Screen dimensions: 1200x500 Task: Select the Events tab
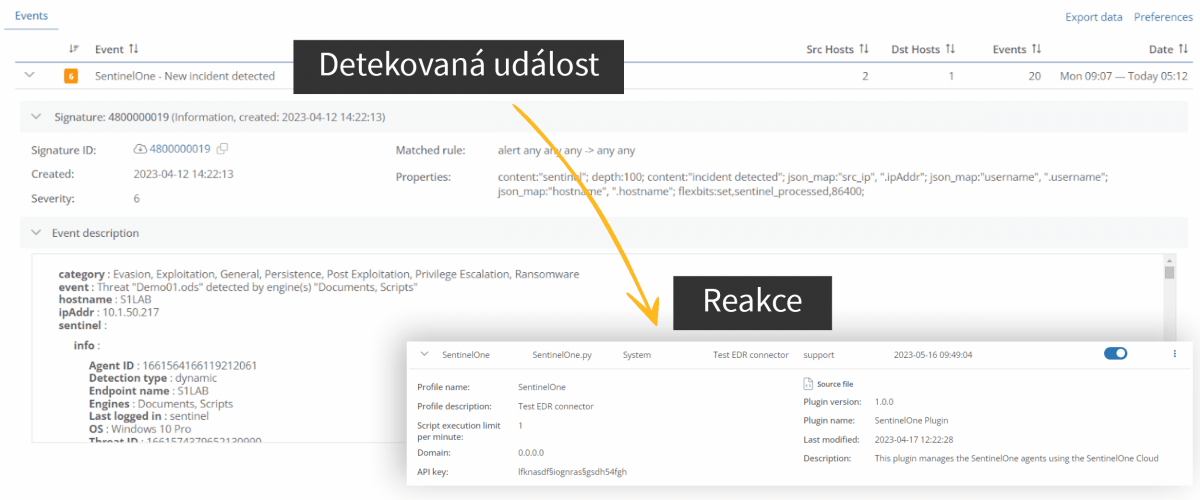(31, 16)
